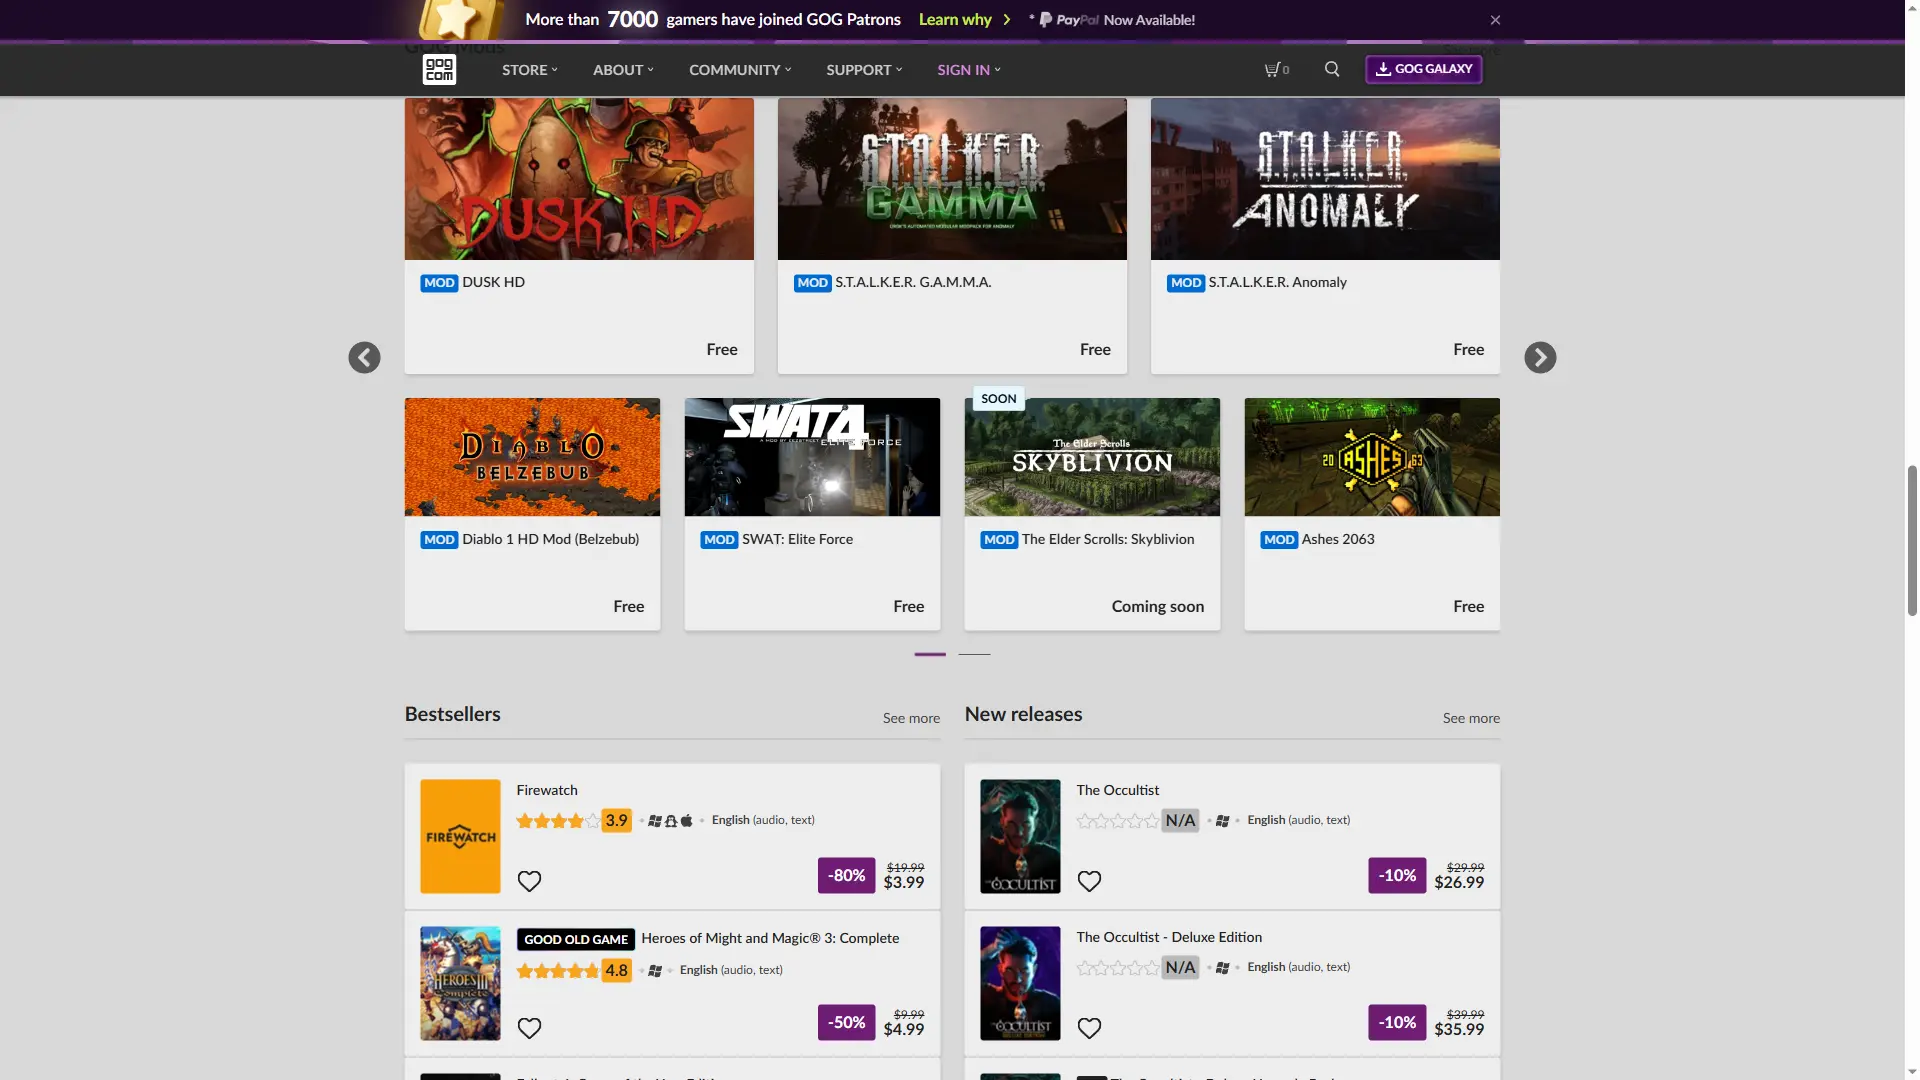Click the GOG GALAXY download button
1920x1080 pixels.
pos(1423,69)
